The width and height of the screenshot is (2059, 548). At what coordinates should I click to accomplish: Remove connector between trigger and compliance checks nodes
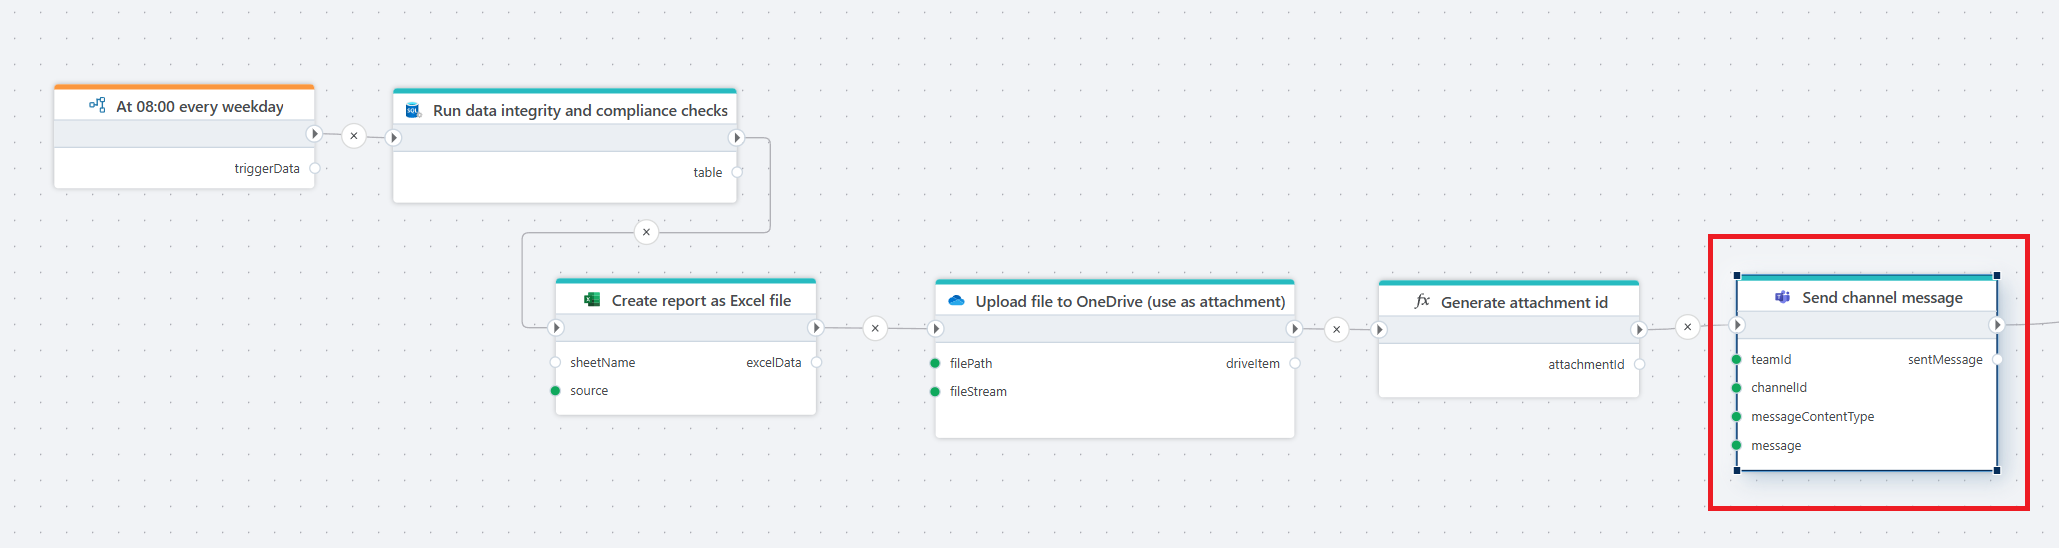354,136
